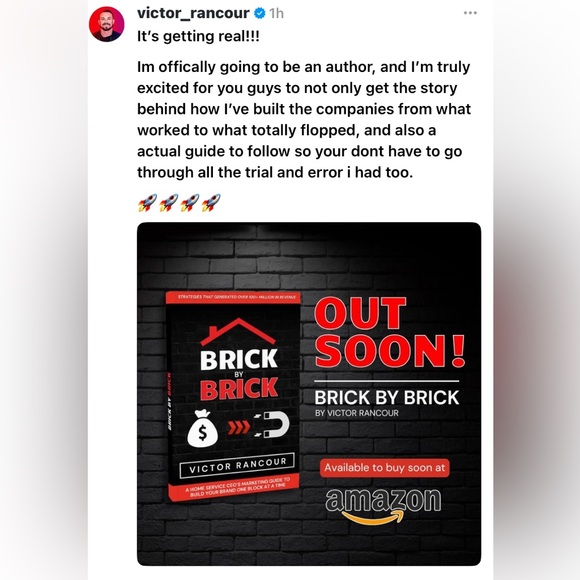
Task: Click the money bag icon on book cover
Action: [x=202, y=428]
